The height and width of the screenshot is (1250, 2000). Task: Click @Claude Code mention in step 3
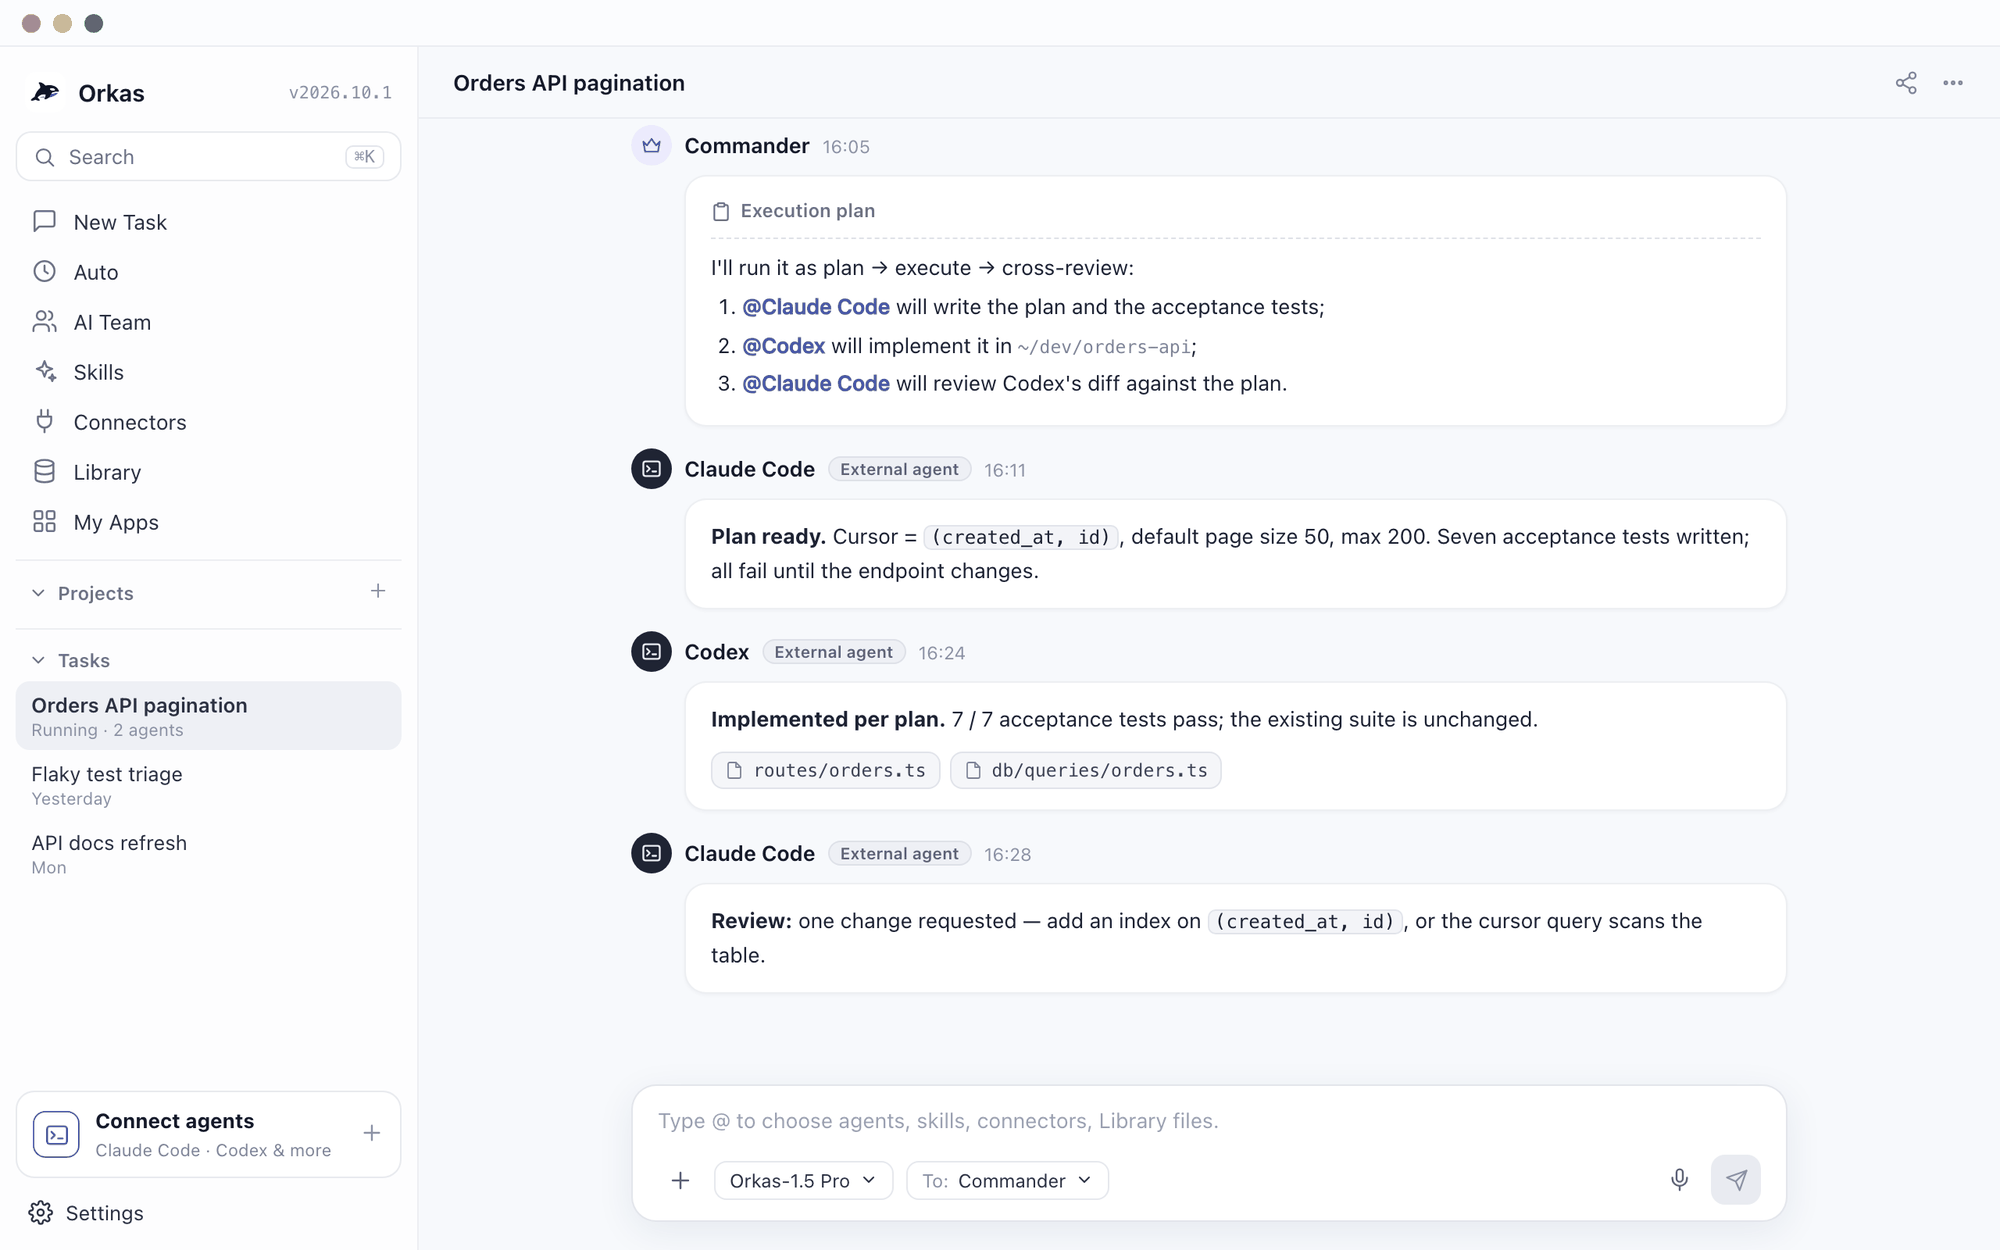816,384
